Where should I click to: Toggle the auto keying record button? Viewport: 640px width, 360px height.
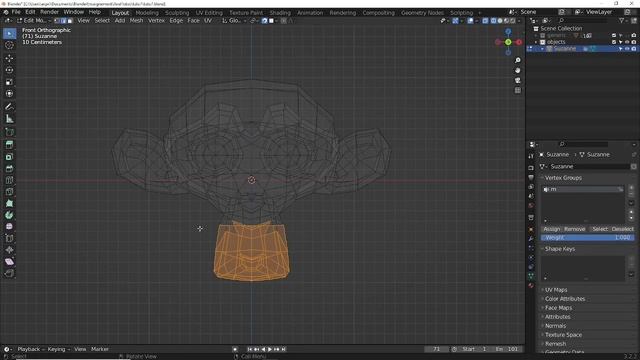[235, 349]
